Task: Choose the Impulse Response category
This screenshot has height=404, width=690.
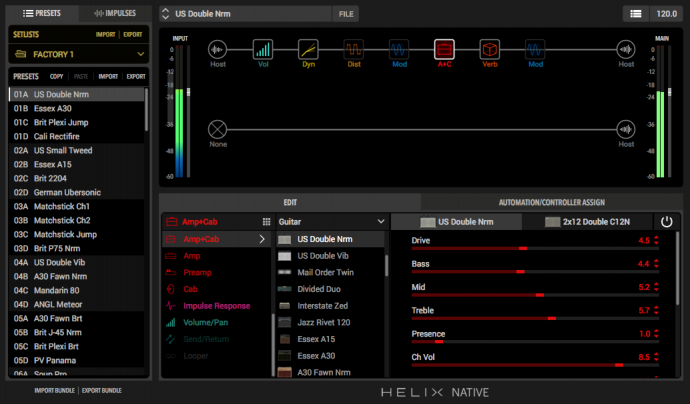Action: click(x=217, y=306)
